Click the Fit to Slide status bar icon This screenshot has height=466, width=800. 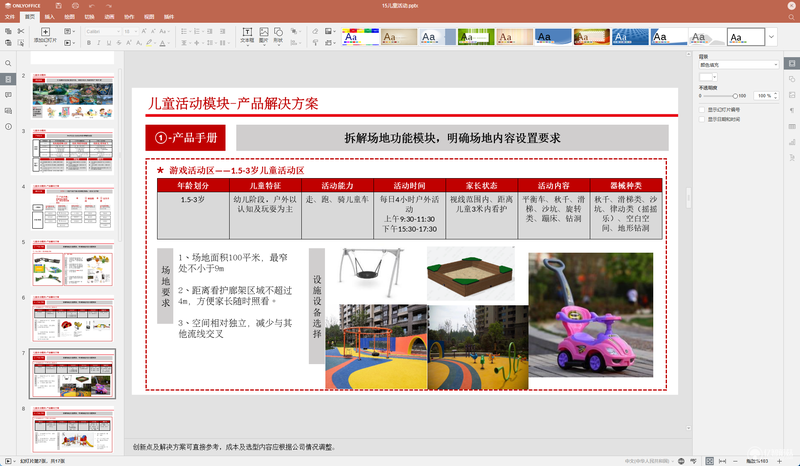[709, 461]
